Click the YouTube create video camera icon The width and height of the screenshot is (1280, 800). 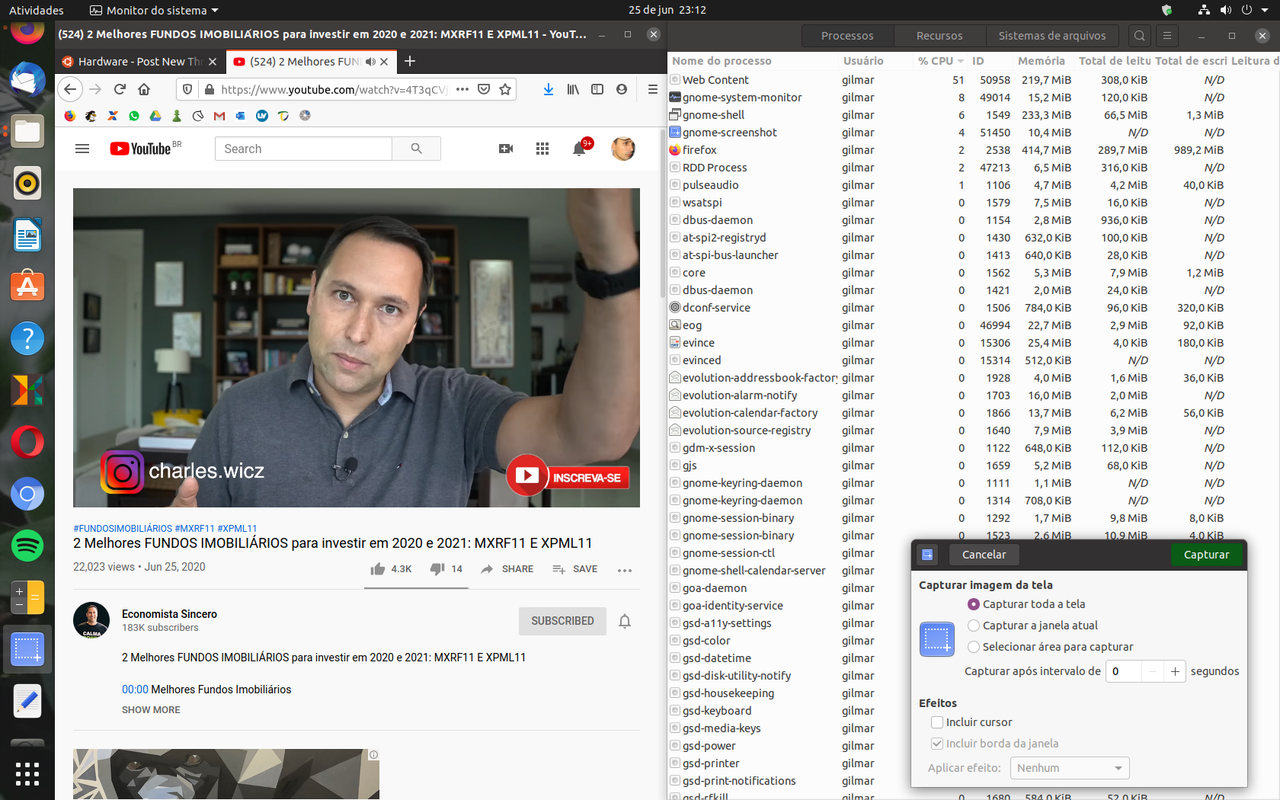pyautogui.click(x=506, y=148)
